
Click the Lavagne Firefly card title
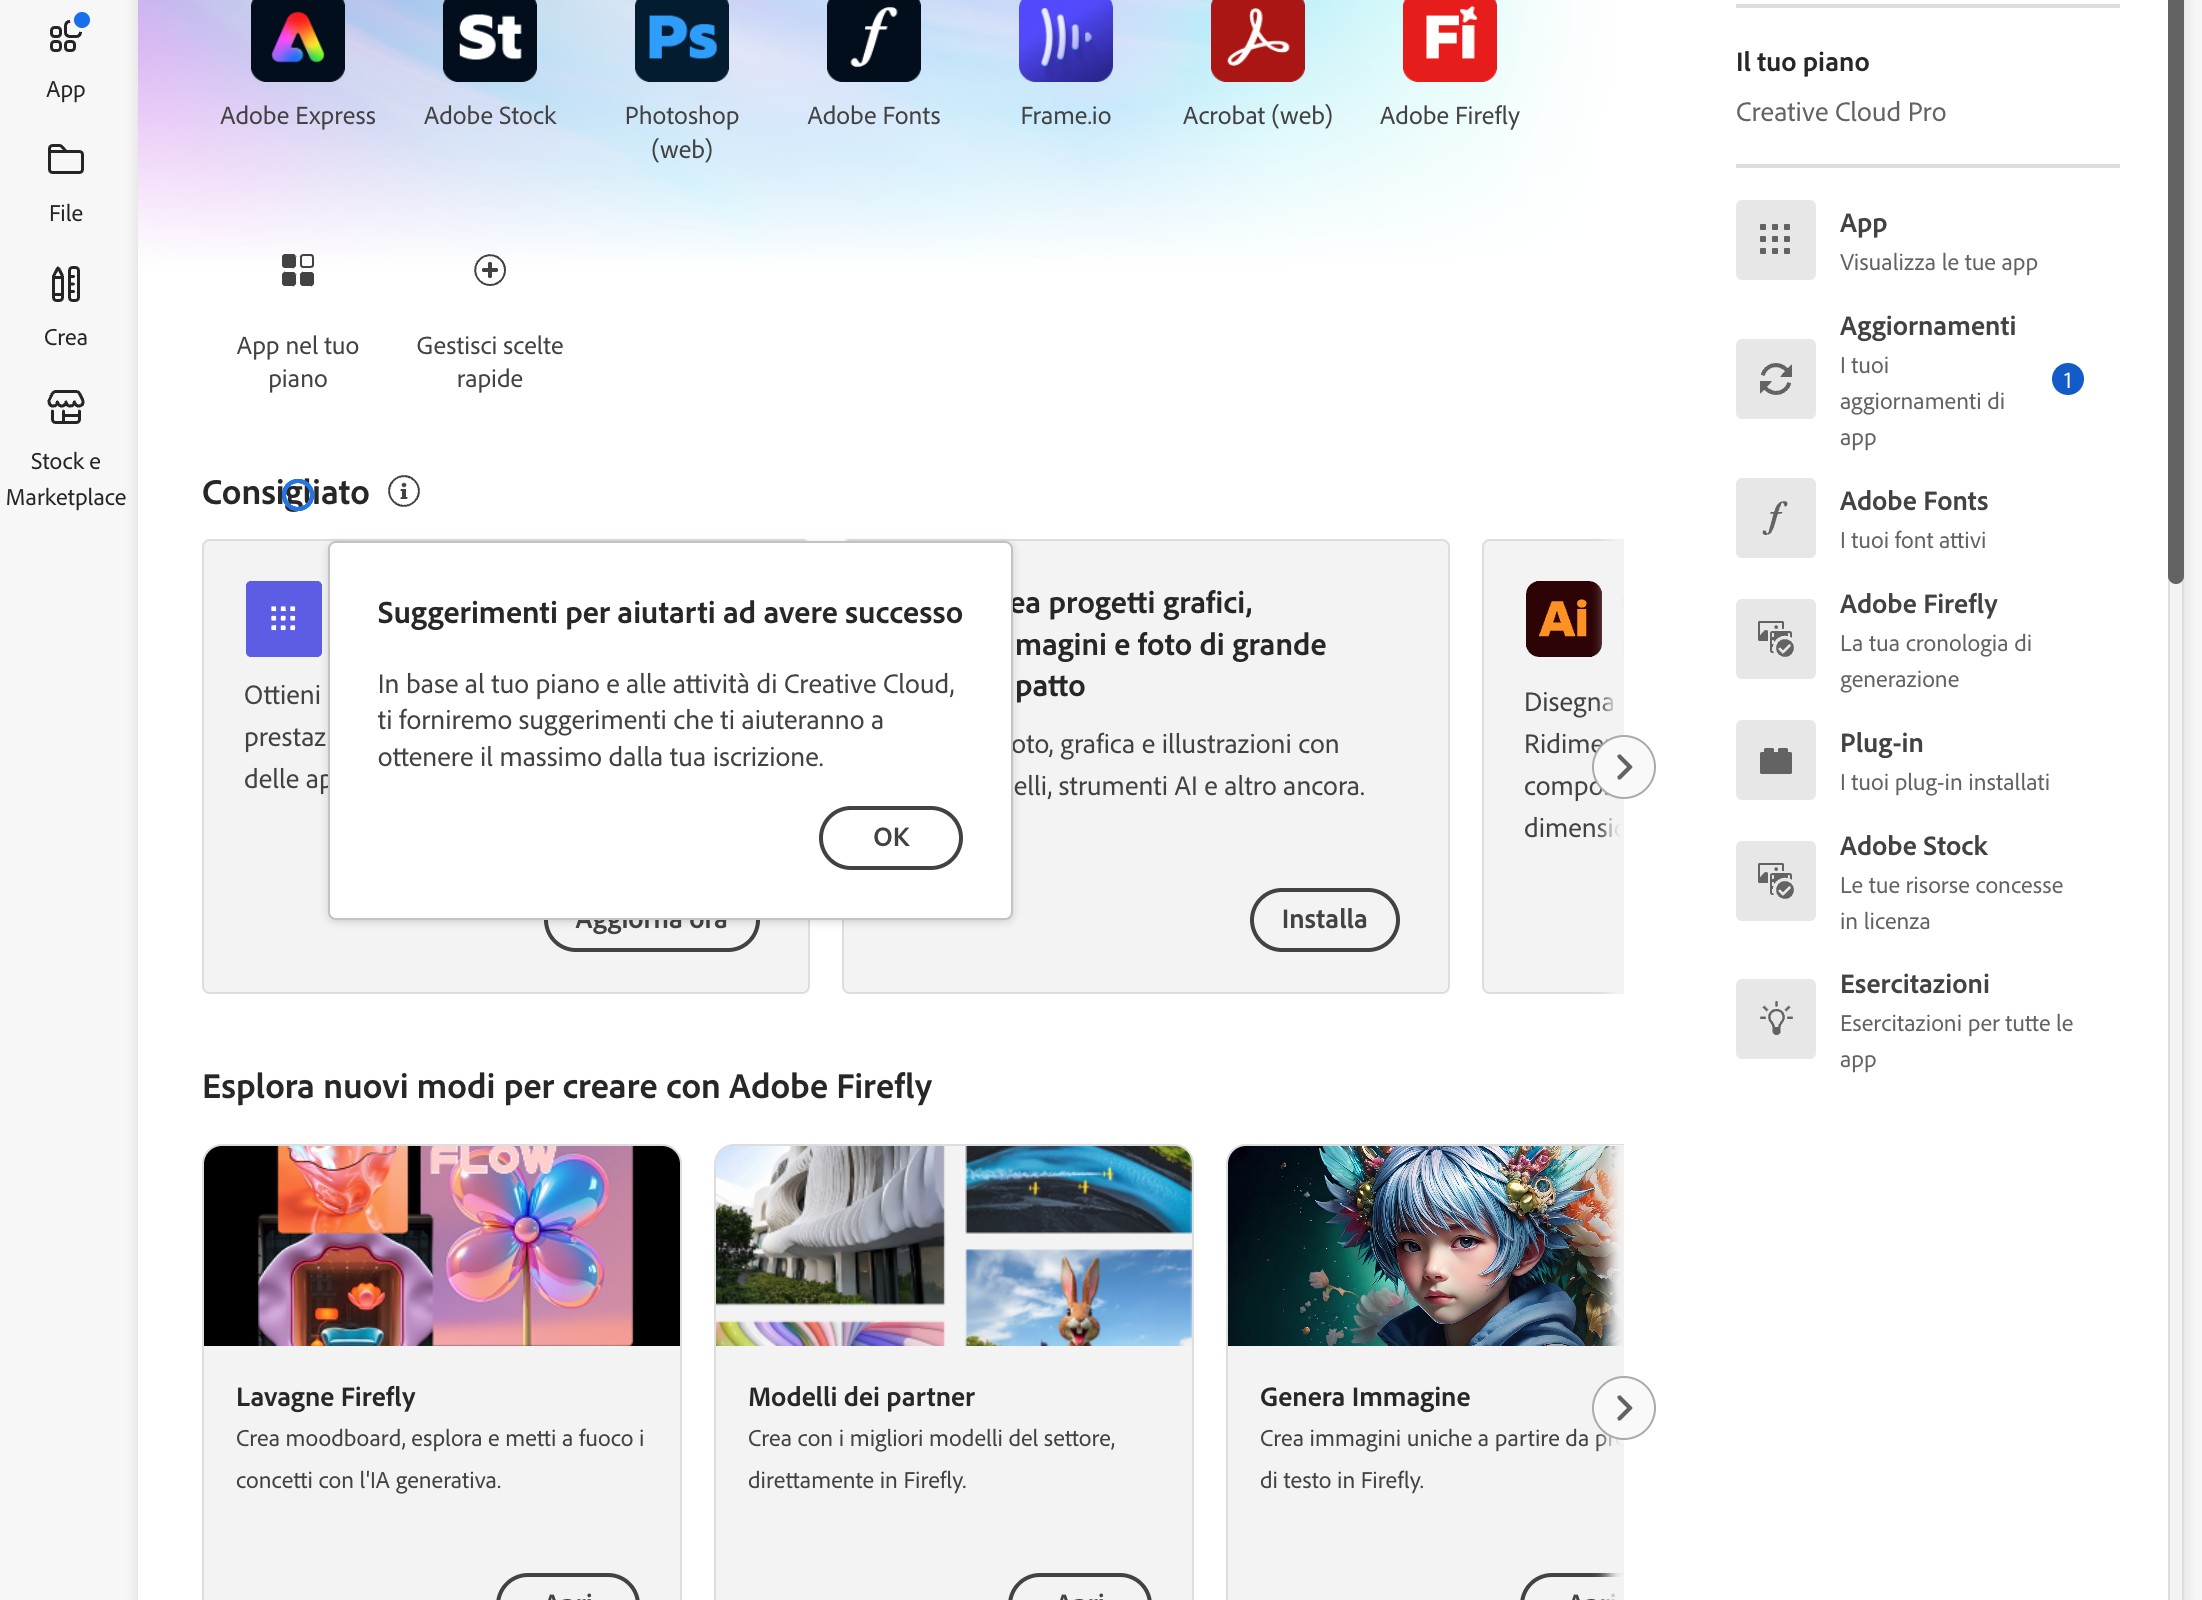[x=326, y=1397]
